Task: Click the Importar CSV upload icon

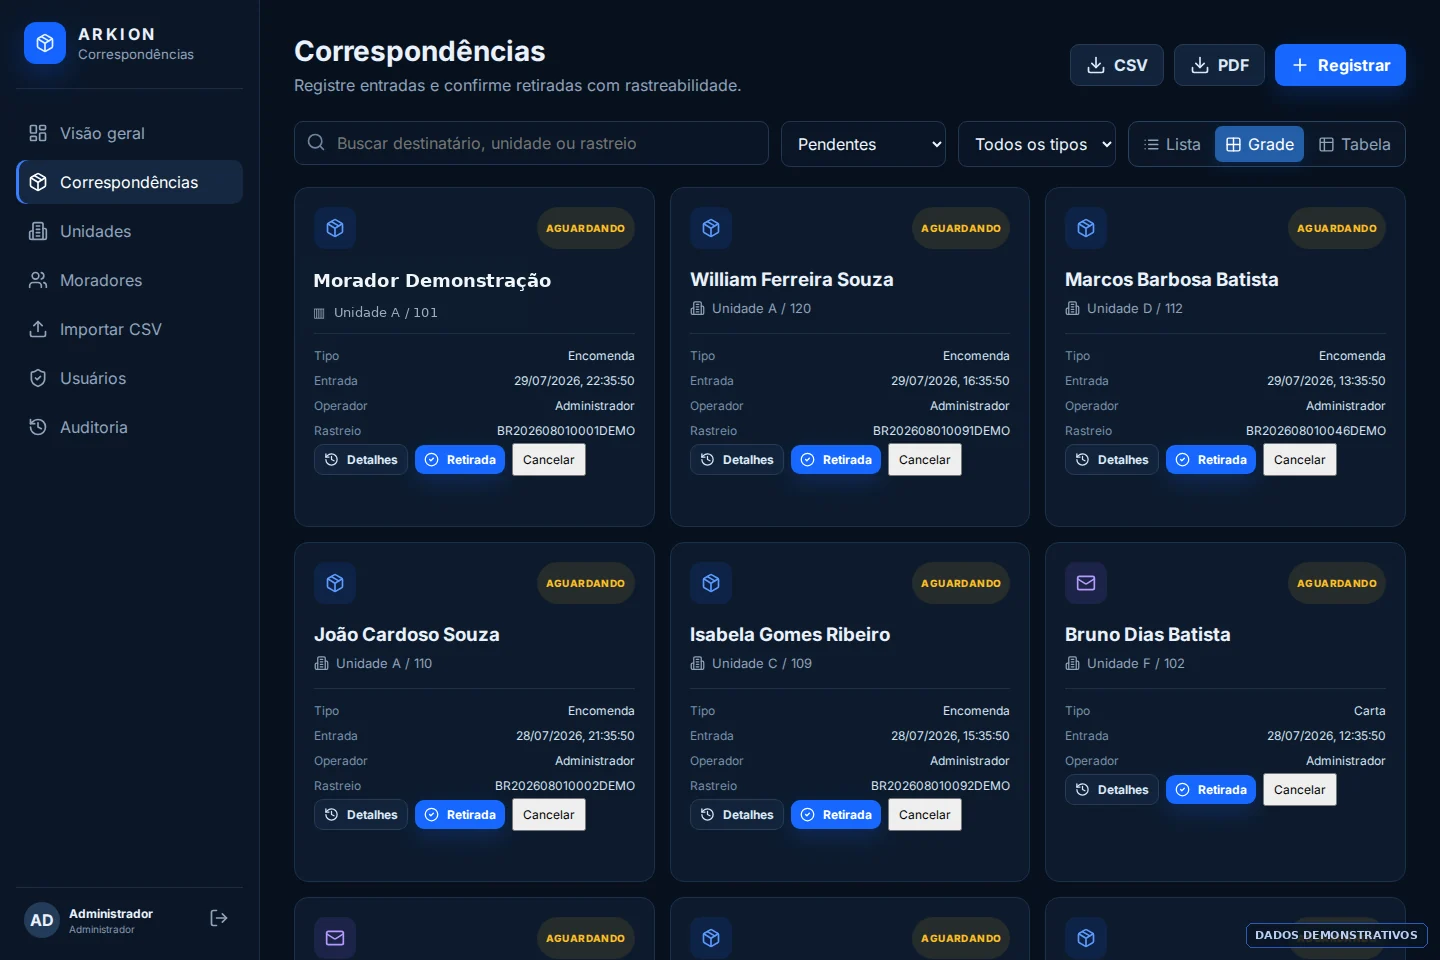Action: (38, 329)
